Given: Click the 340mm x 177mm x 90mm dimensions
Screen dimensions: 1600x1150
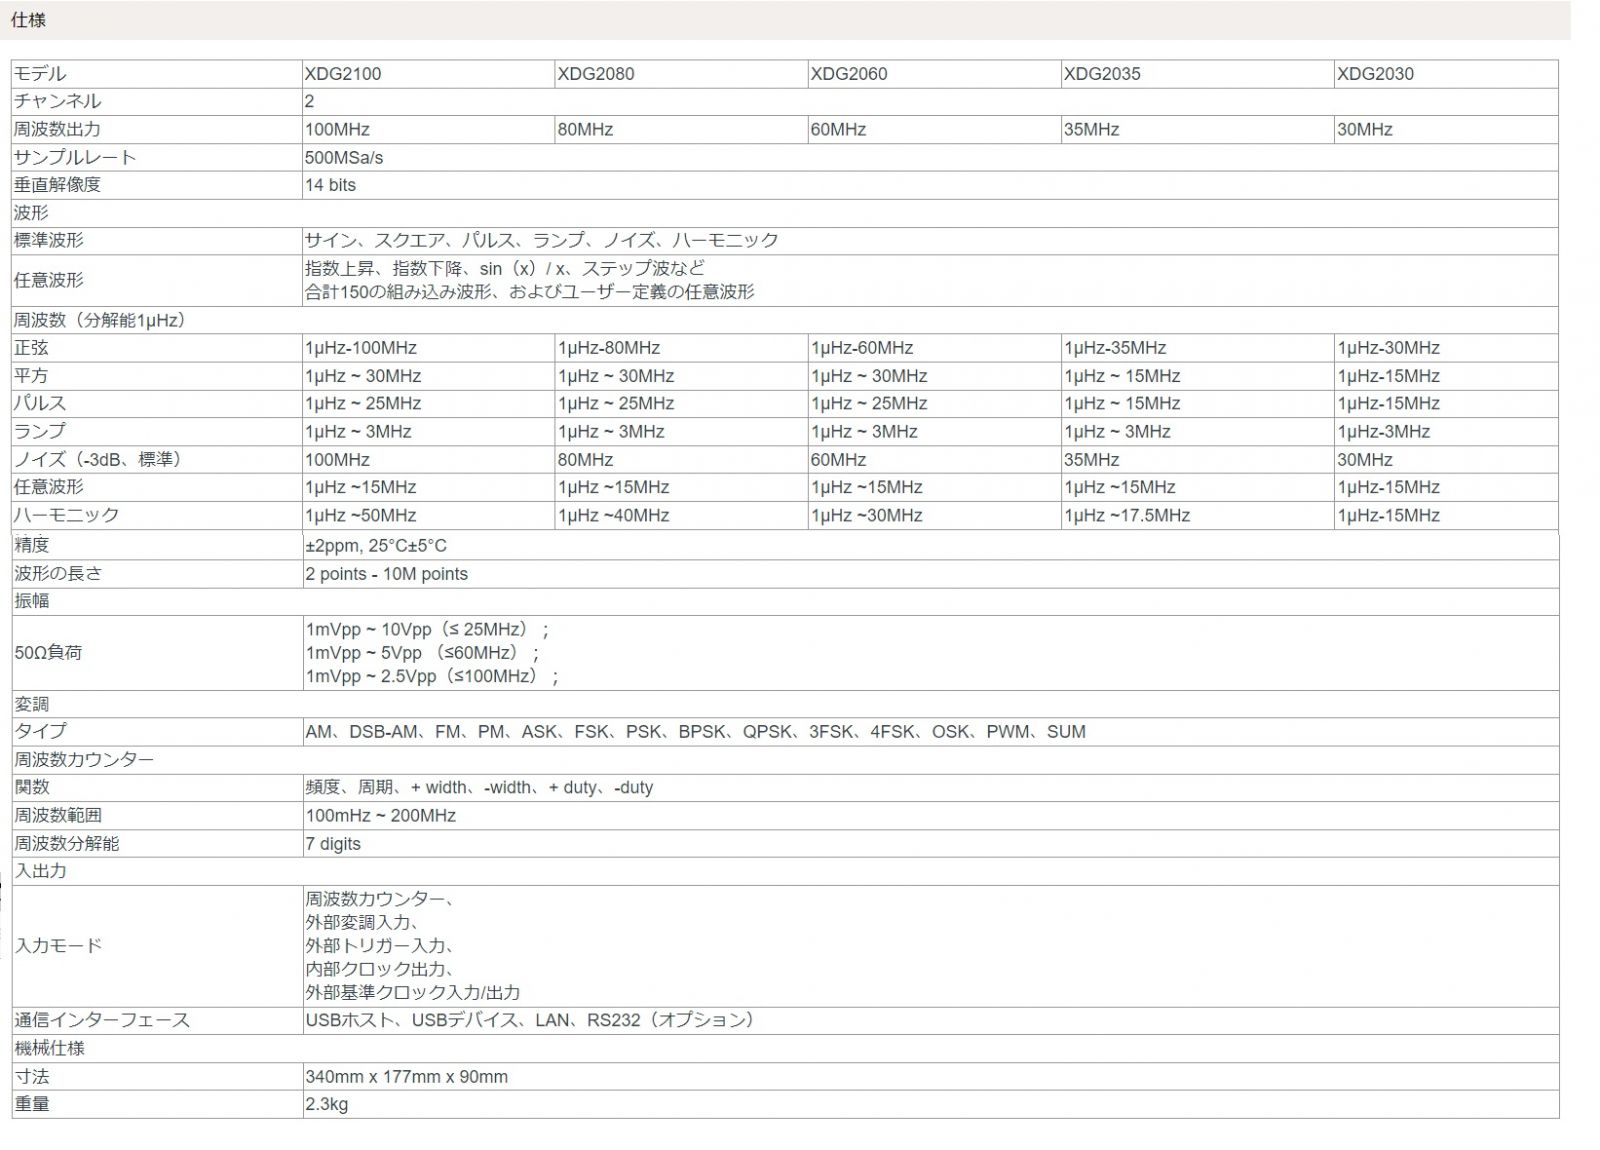Looking at the screenshot, I should pos(407,1077).
